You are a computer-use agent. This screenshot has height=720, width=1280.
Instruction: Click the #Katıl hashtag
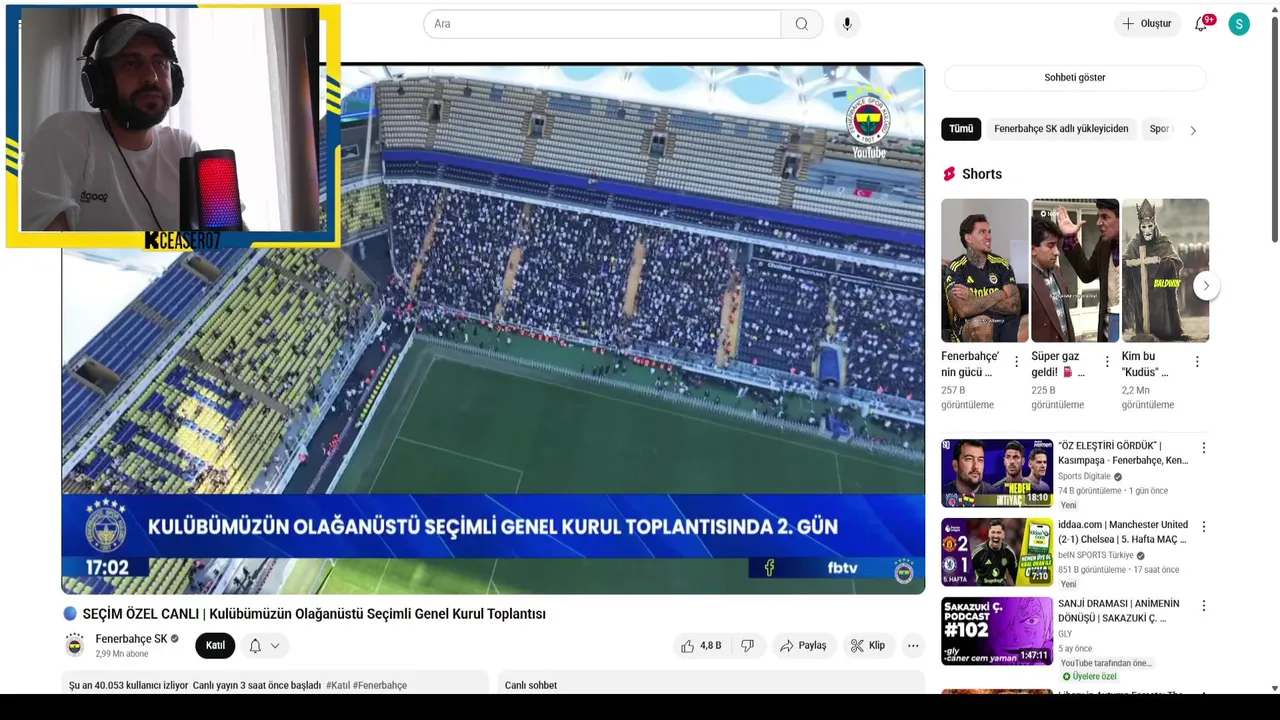338,686
